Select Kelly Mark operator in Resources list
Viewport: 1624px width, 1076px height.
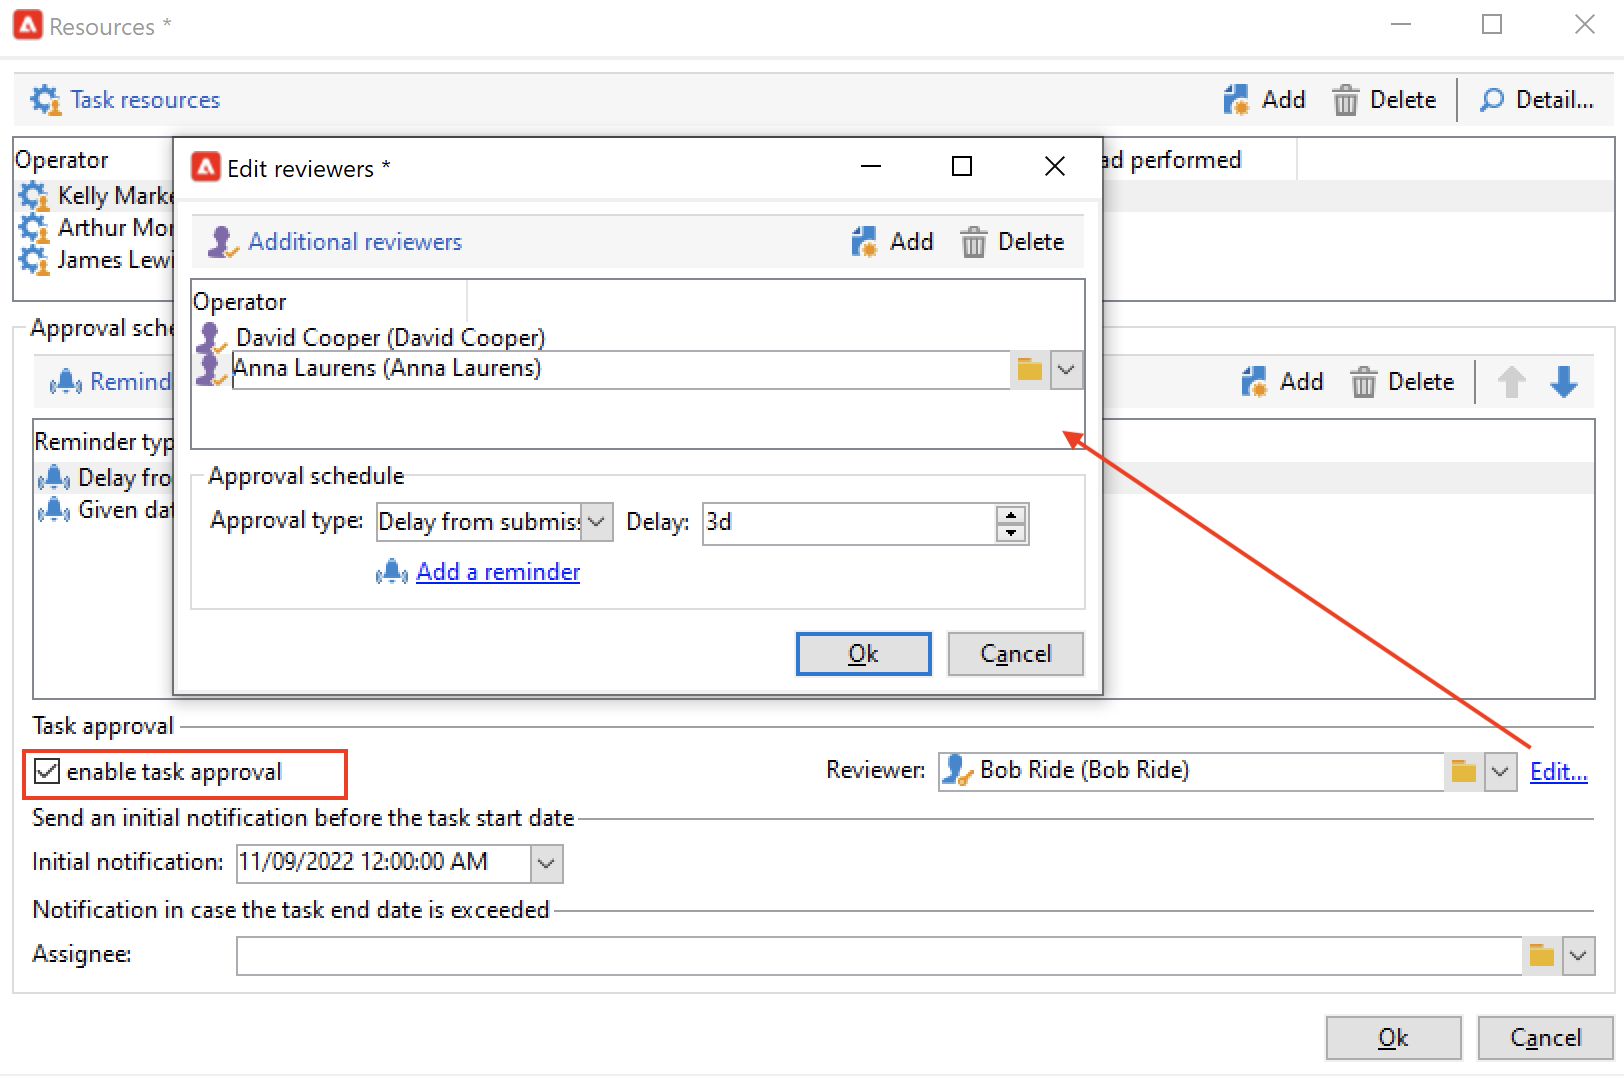click(96, 195)
